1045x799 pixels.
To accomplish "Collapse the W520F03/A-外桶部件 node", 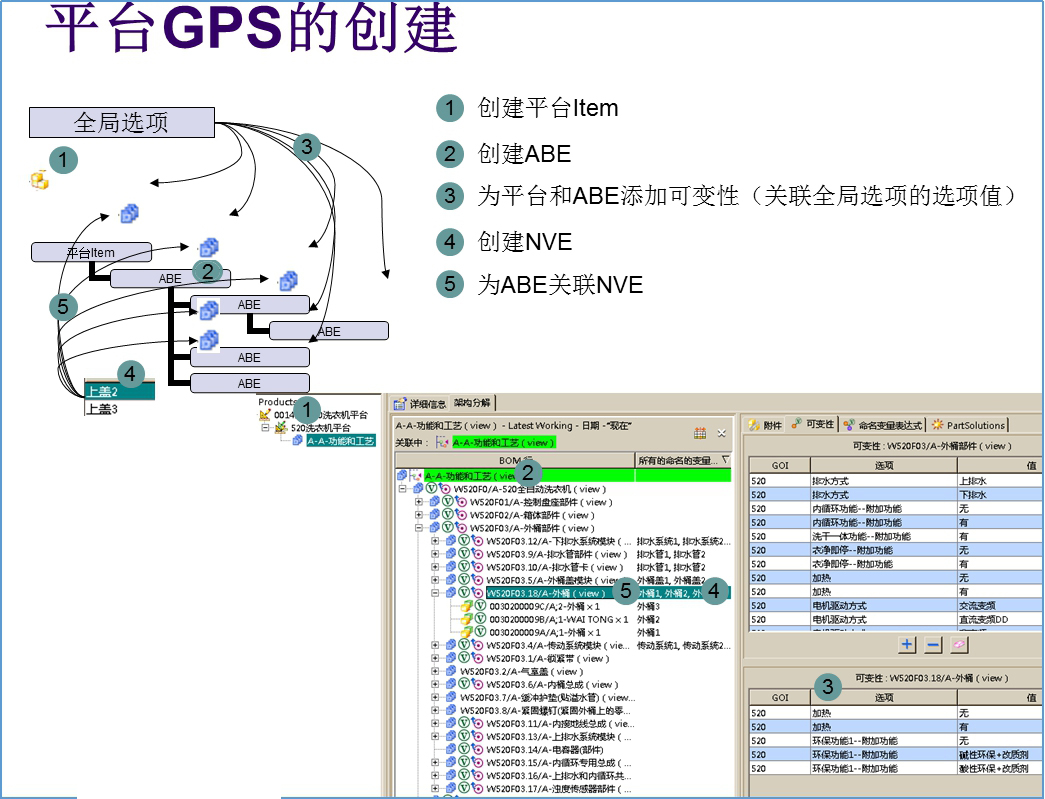I will [x=419, y=528].
